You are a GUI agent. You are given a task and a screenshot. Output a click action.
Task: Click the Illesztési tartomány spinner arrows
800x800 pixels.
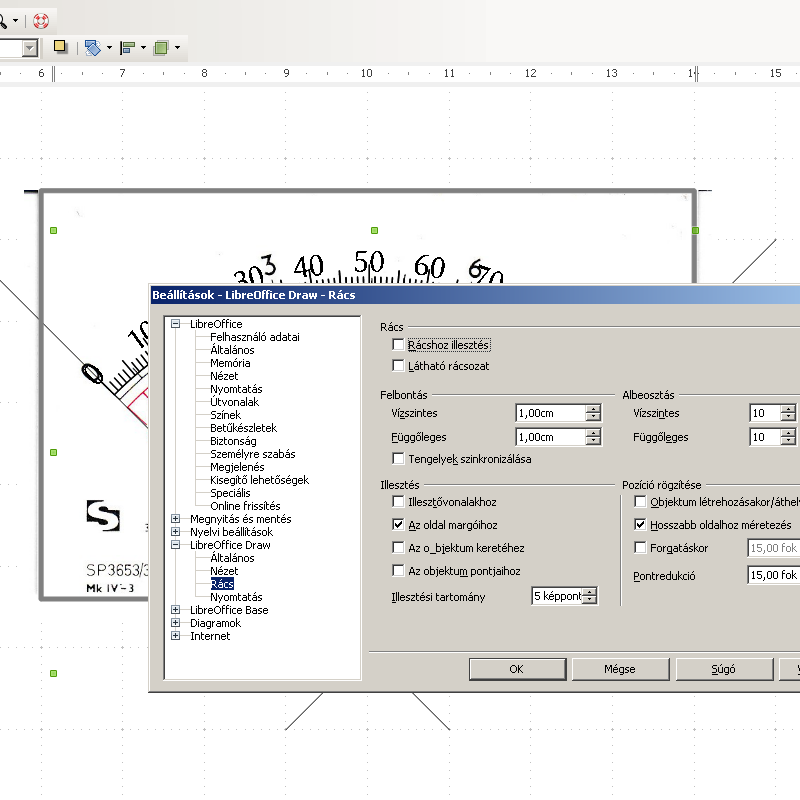click(590, 596)
